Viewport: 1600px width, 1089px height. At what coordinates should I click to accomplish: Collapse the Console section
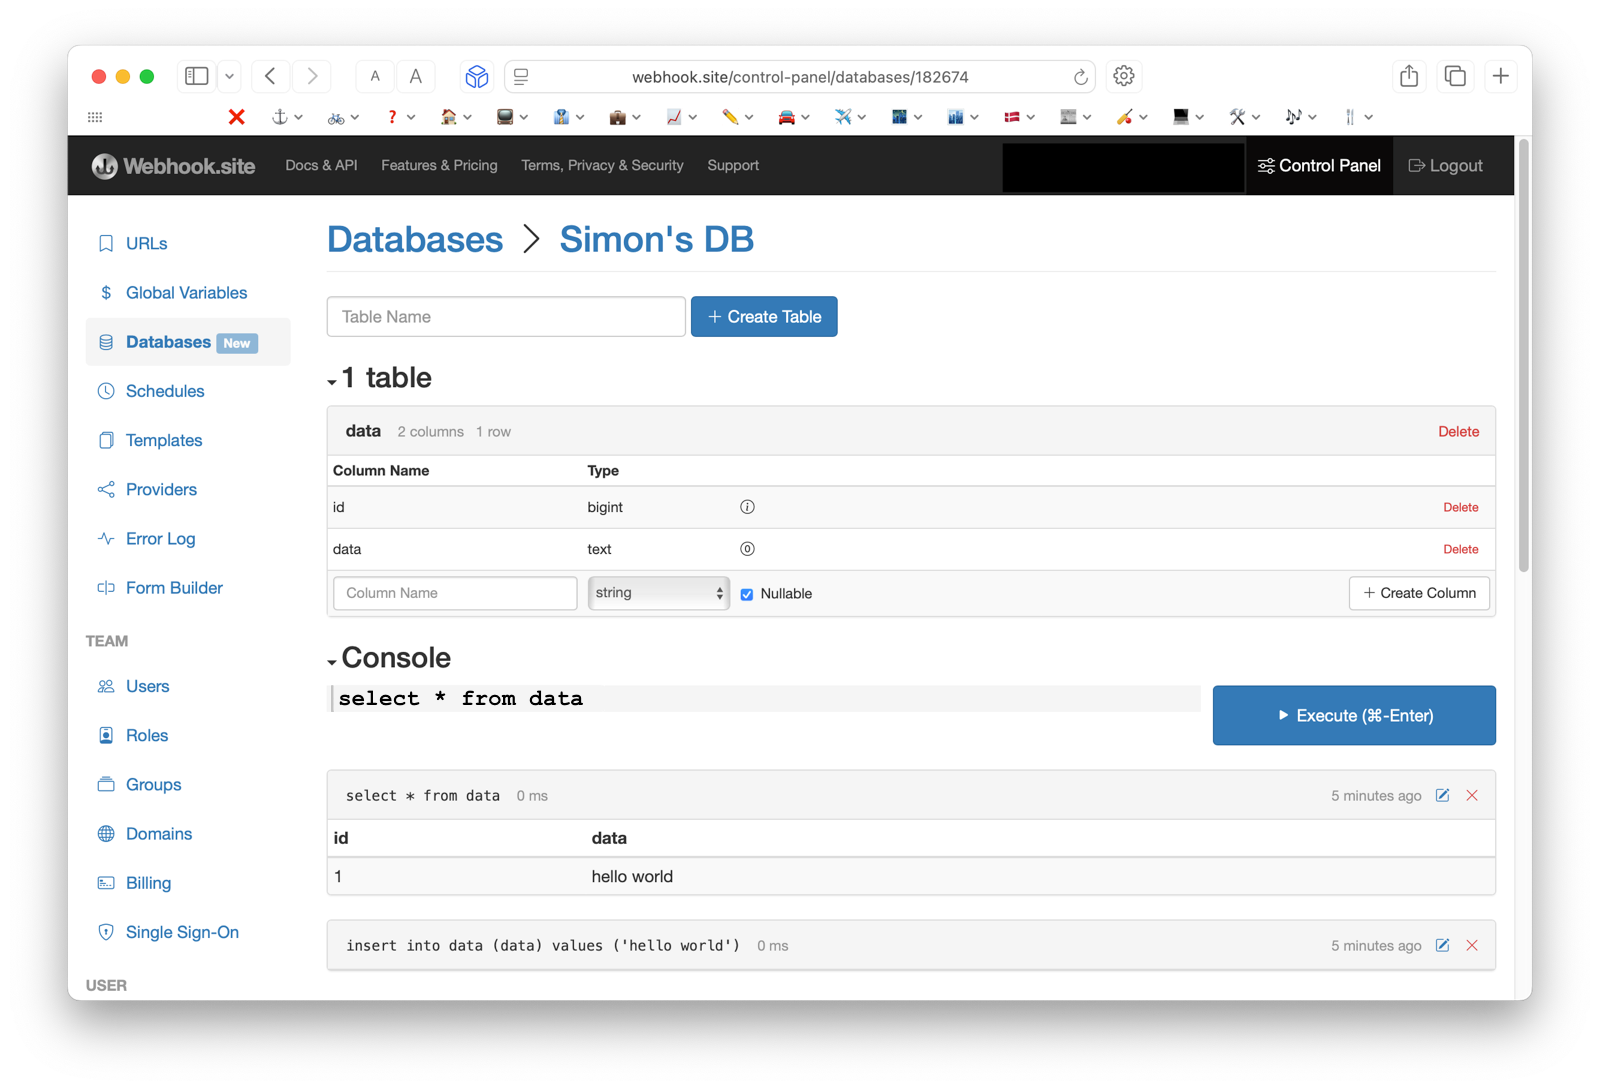click(332, 661)
